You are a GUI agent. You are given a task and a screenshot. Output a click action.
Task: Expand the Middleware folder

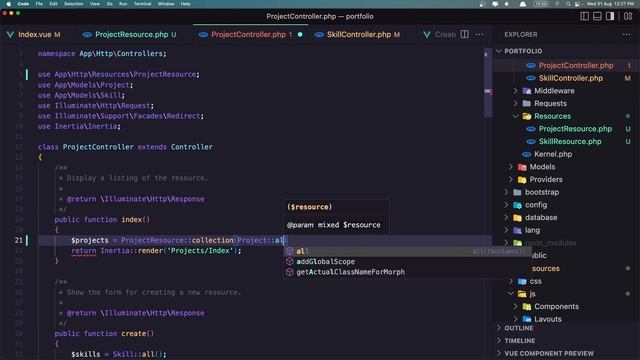tap(554, 91)
